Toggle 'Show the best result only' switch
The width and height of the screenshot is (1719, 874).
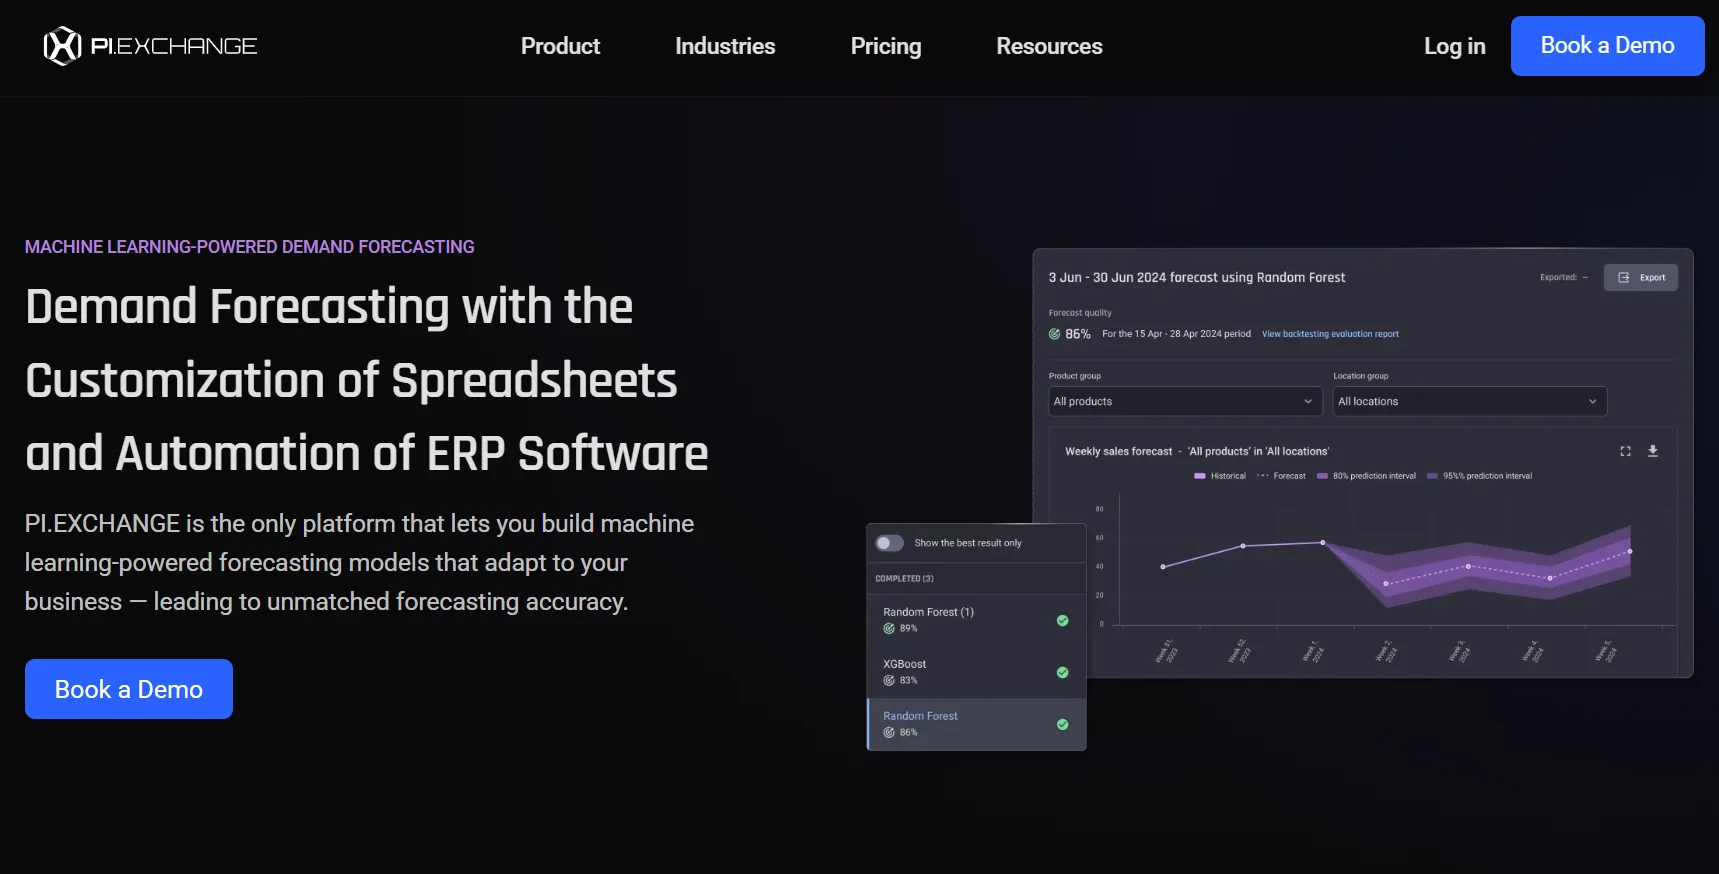pos(889,543)
